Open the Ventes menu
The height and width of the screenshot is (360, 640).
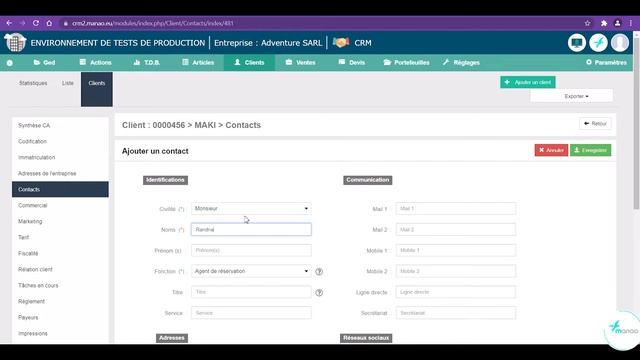300,62
